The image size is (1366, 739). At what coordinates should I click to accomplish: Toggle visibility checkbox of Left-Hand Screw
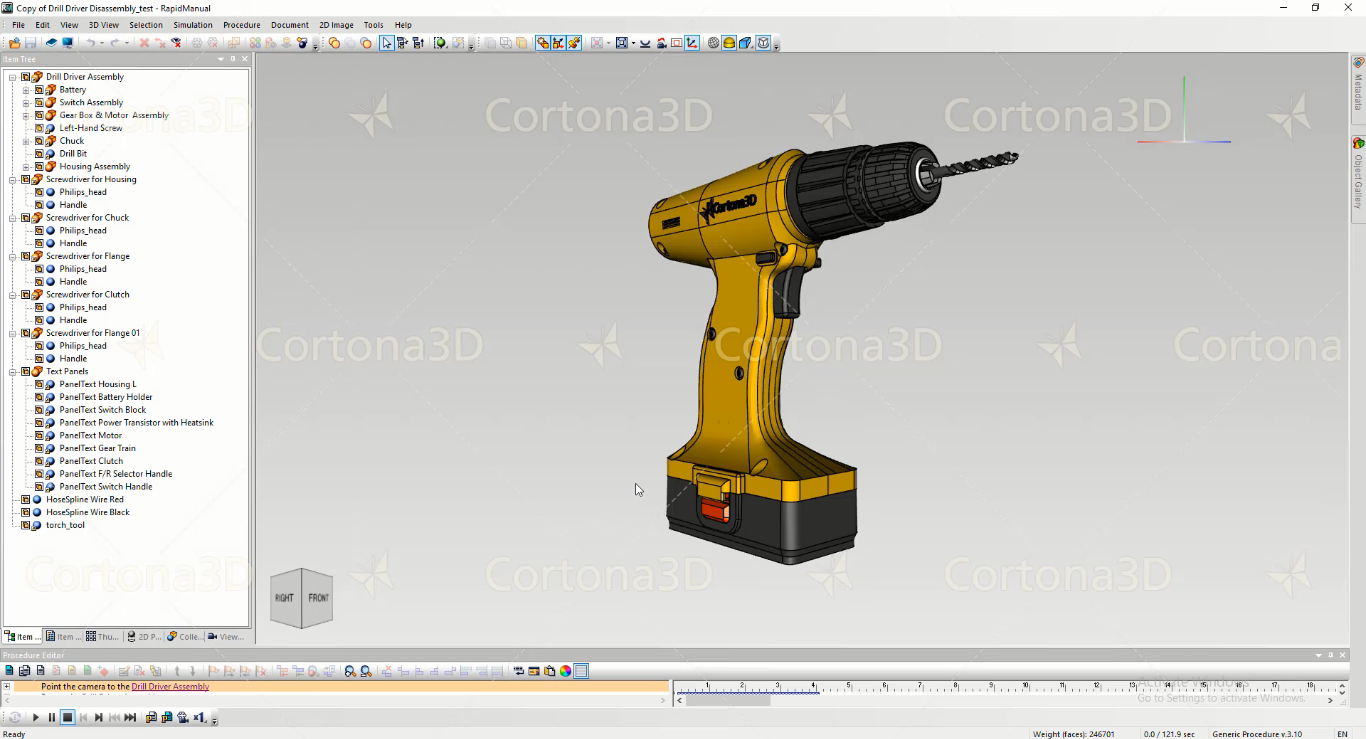click(x=39, y=128)
